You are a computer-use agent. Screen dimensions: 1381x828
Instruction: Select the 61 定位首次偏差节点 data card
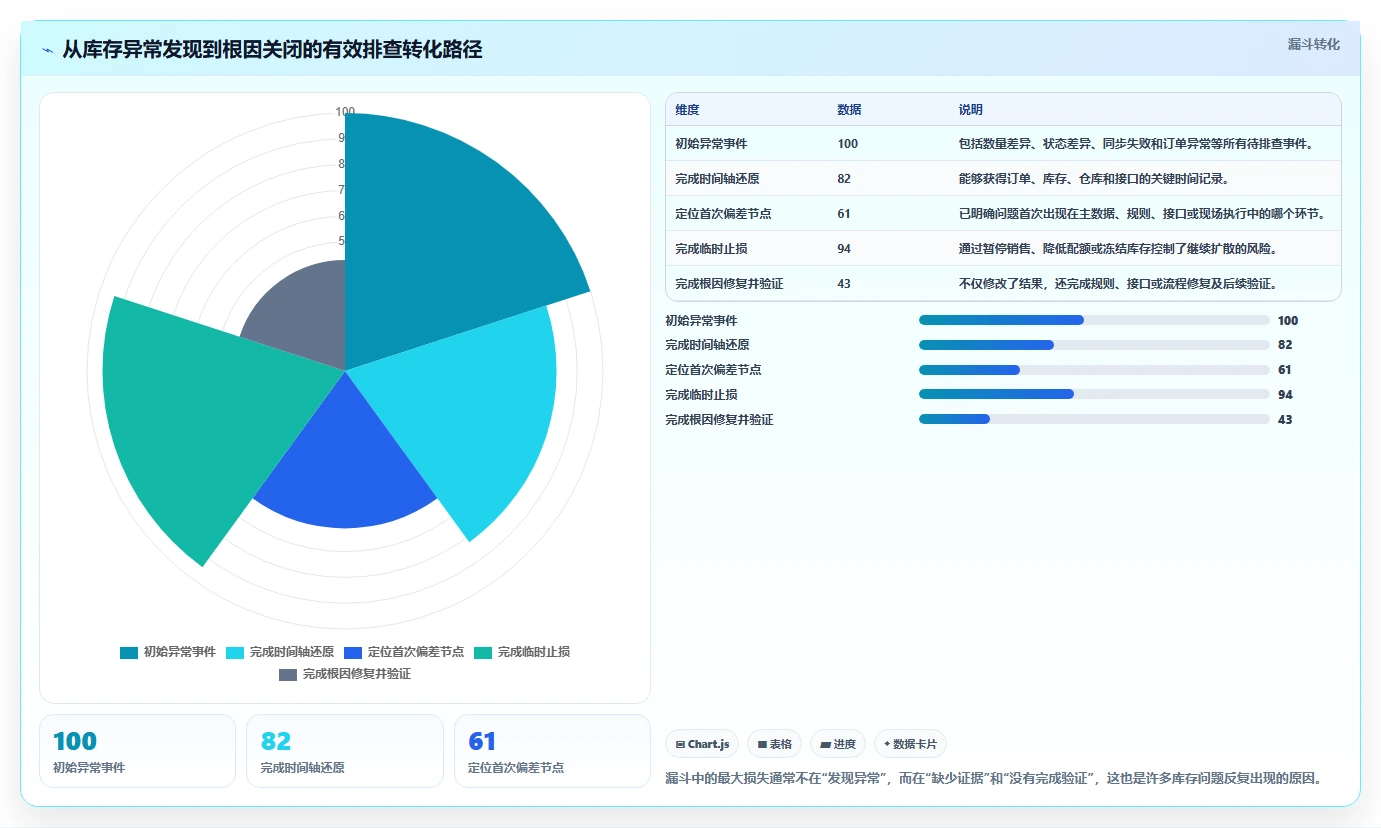pos(552,751)
